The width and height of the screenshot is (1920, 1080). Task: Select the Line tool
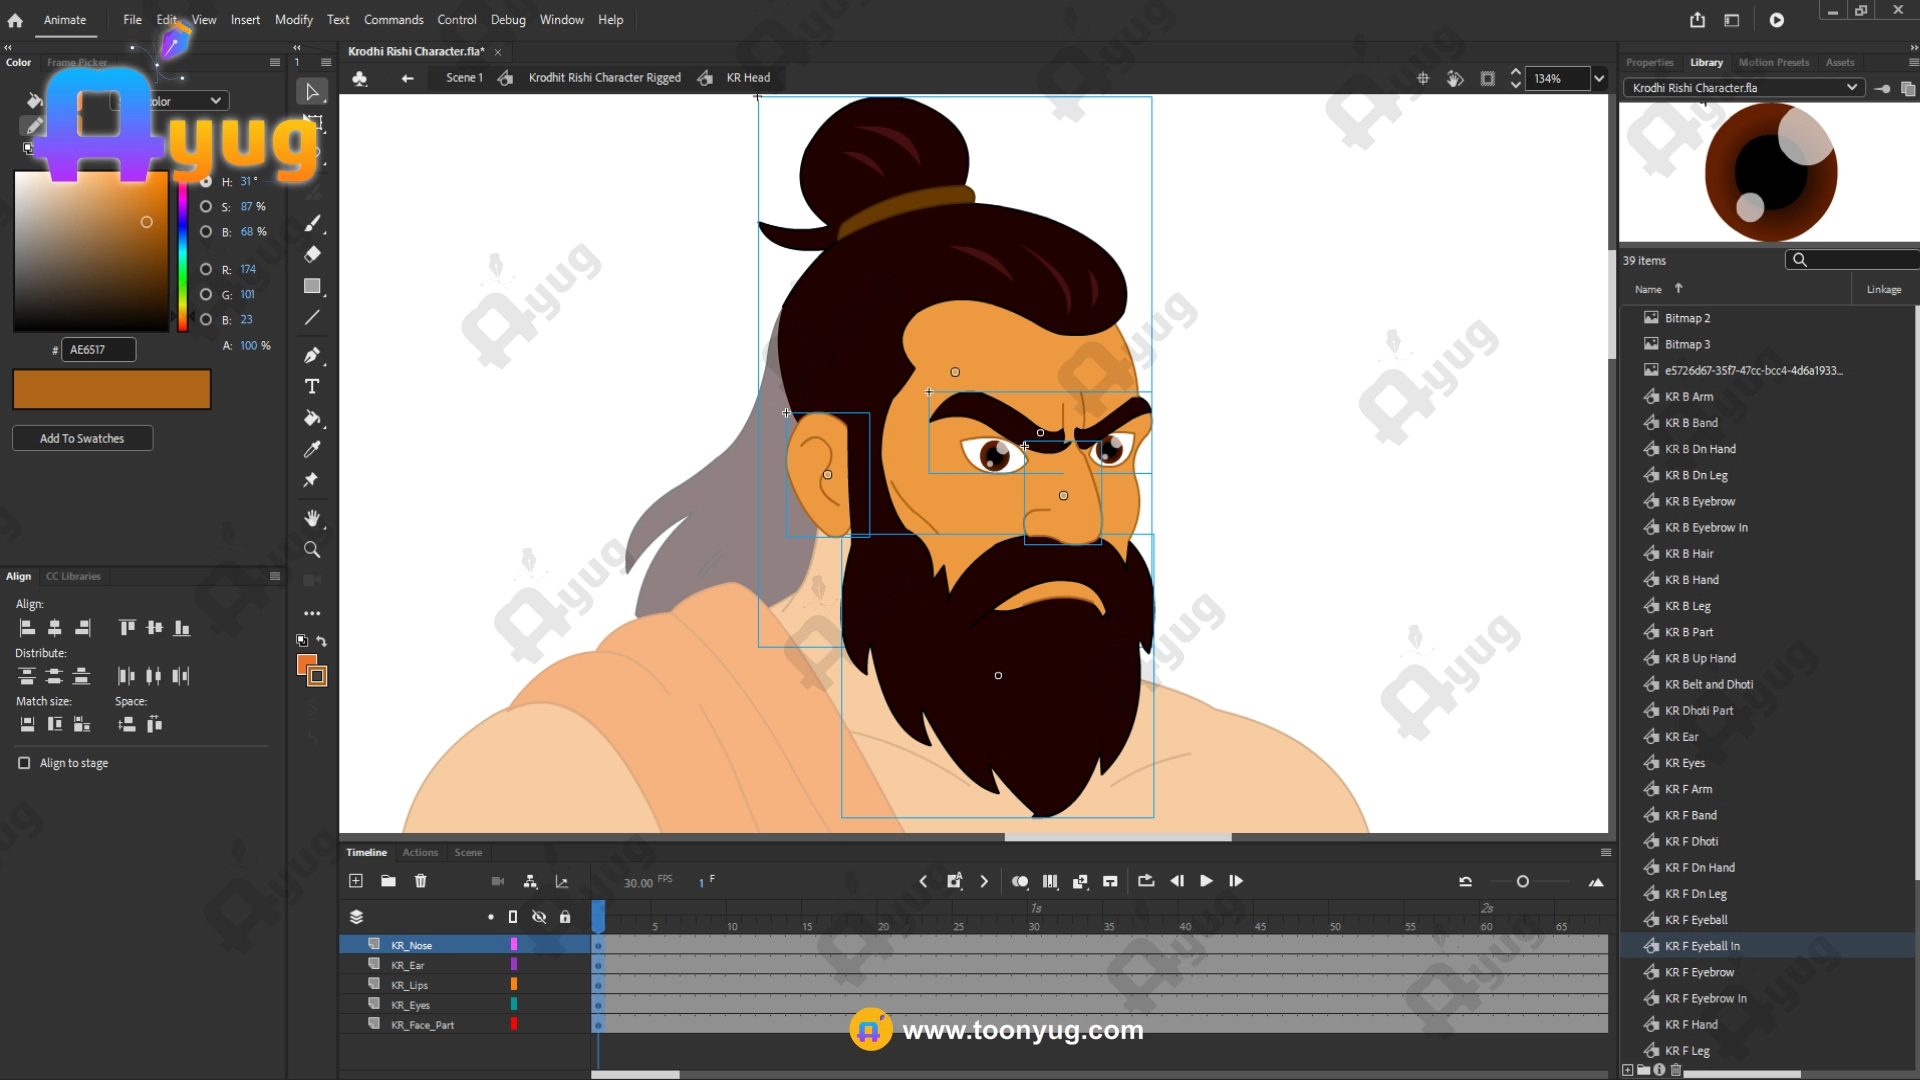[312, 318]
